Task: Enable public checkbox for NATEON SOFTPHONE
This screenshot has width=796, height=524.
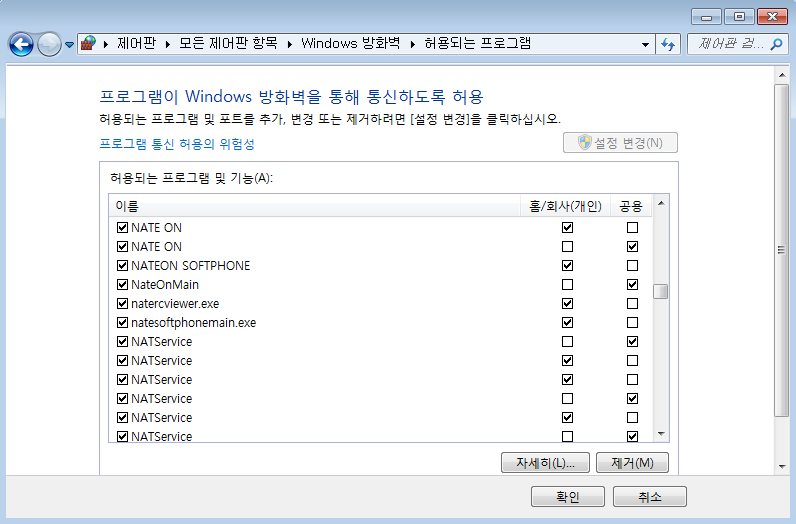Action: coord(633,266)
